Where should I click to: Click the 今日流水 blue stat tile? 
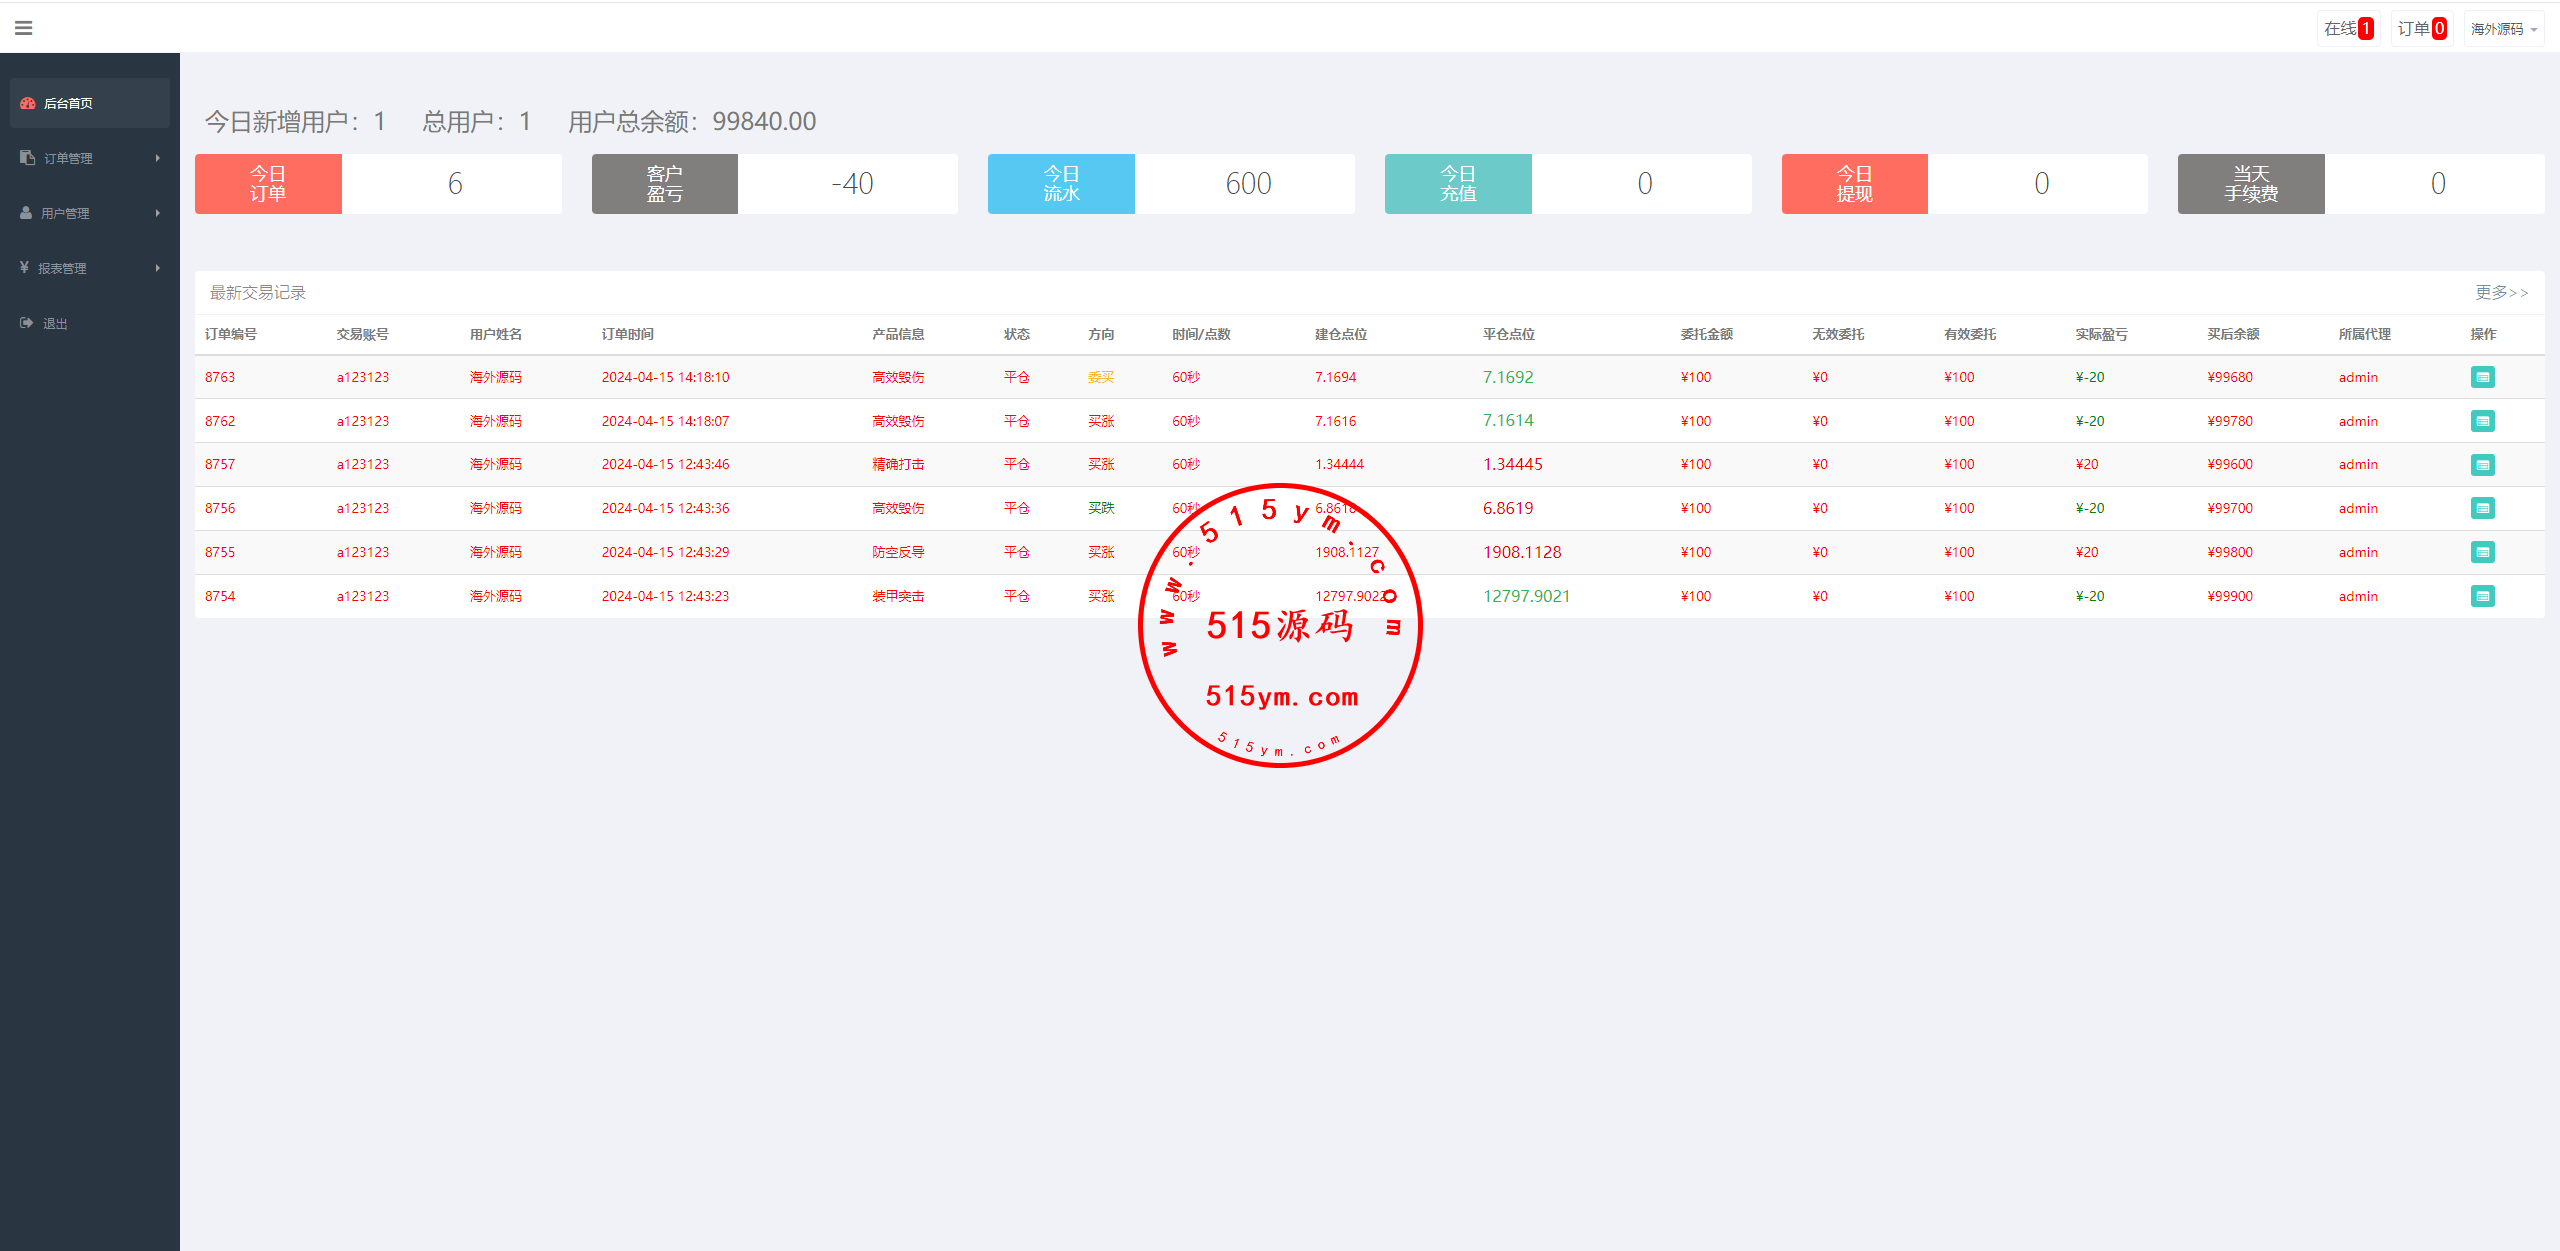1061,184
